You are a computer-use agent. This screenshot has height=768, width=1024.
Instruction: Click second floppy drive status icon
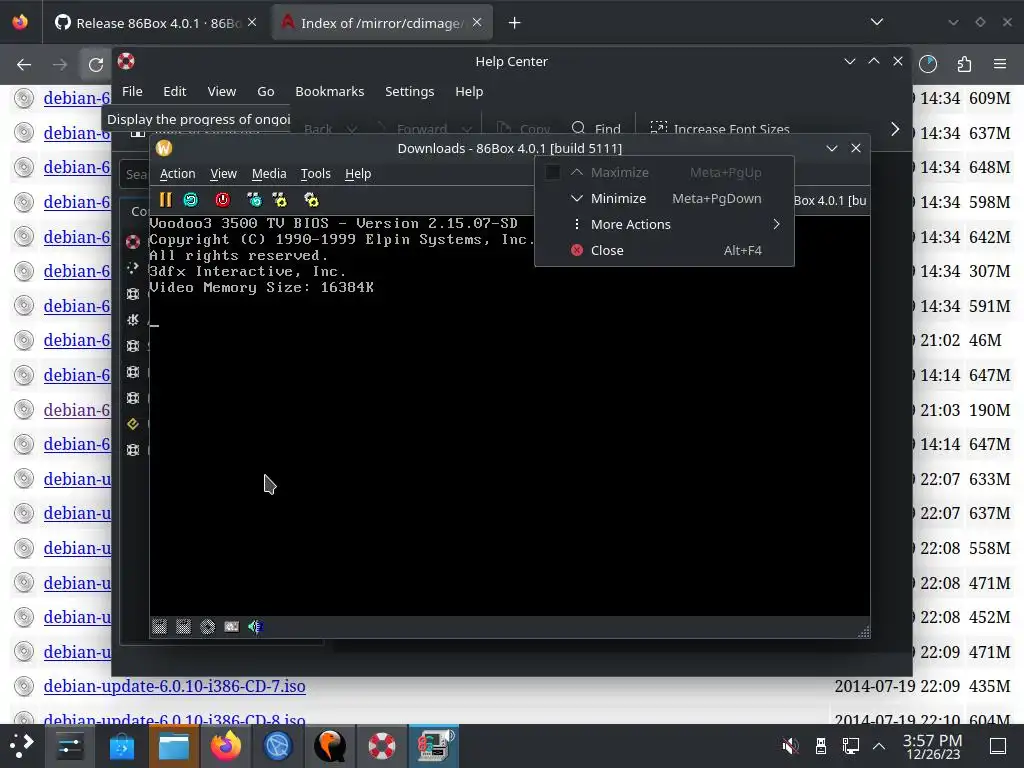click(184, 627)
